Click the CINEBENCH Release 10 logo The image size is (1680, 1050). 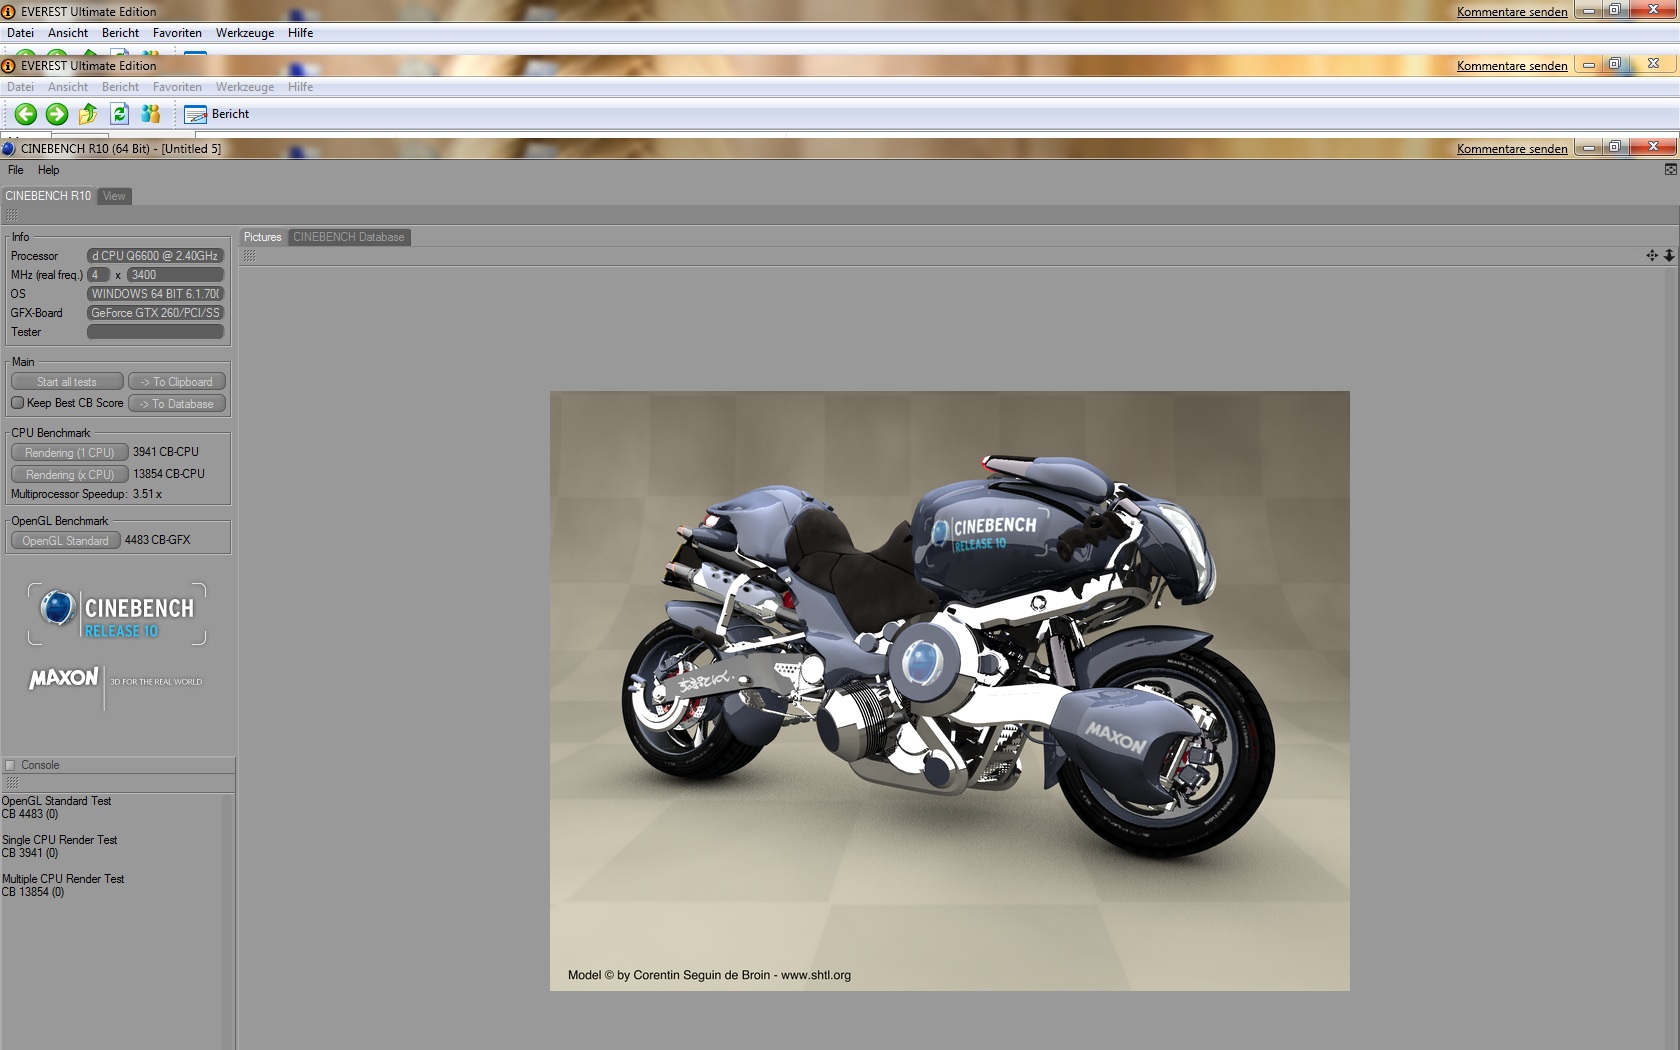pos(117,615)
